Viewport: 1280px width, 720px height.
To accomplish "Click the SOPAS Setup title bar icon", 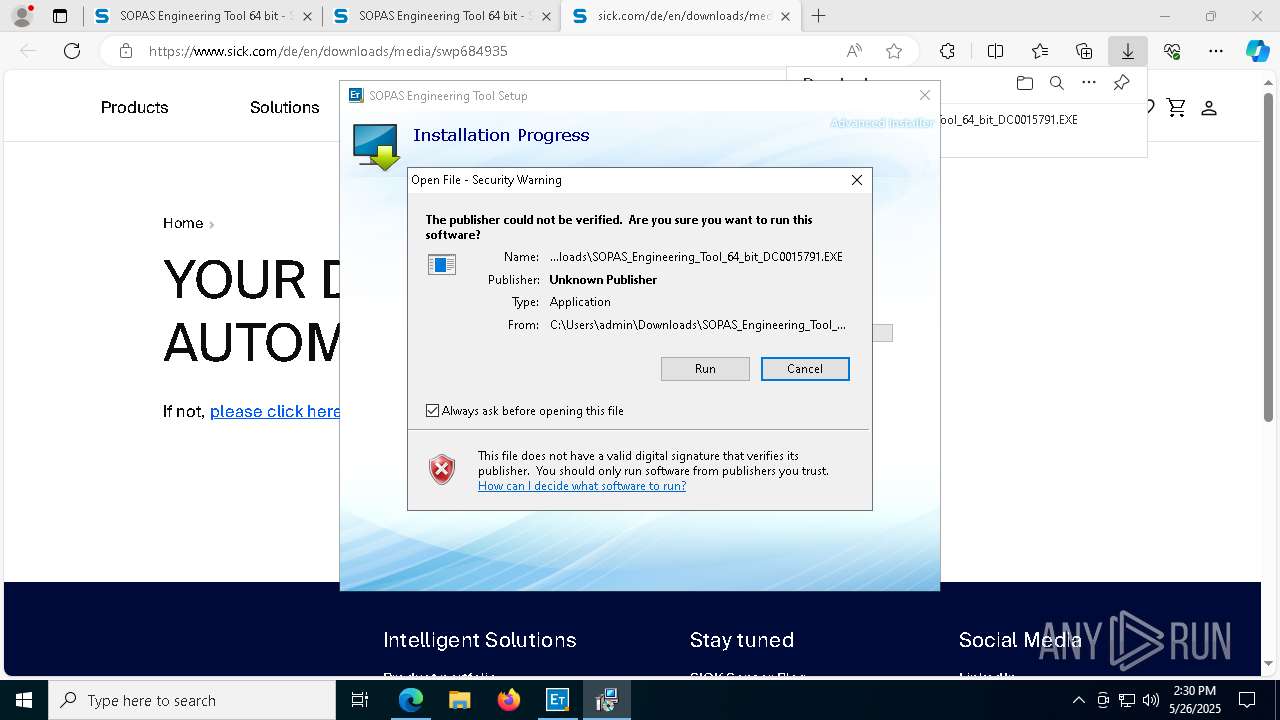I will (x=355, y=95).
